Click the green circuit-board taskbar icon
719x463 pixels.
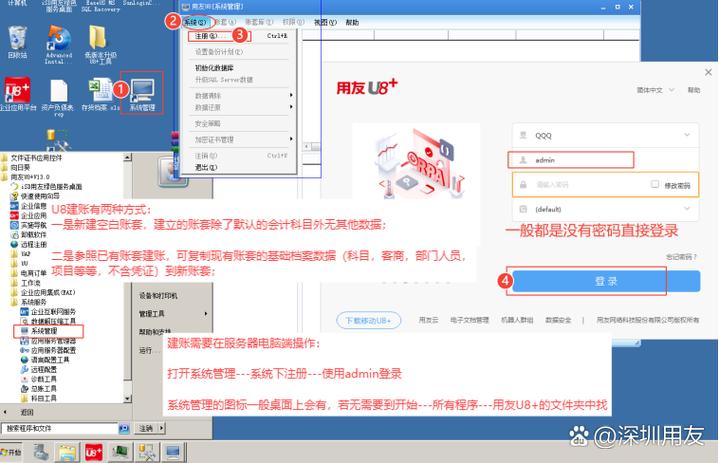point(120,452)
